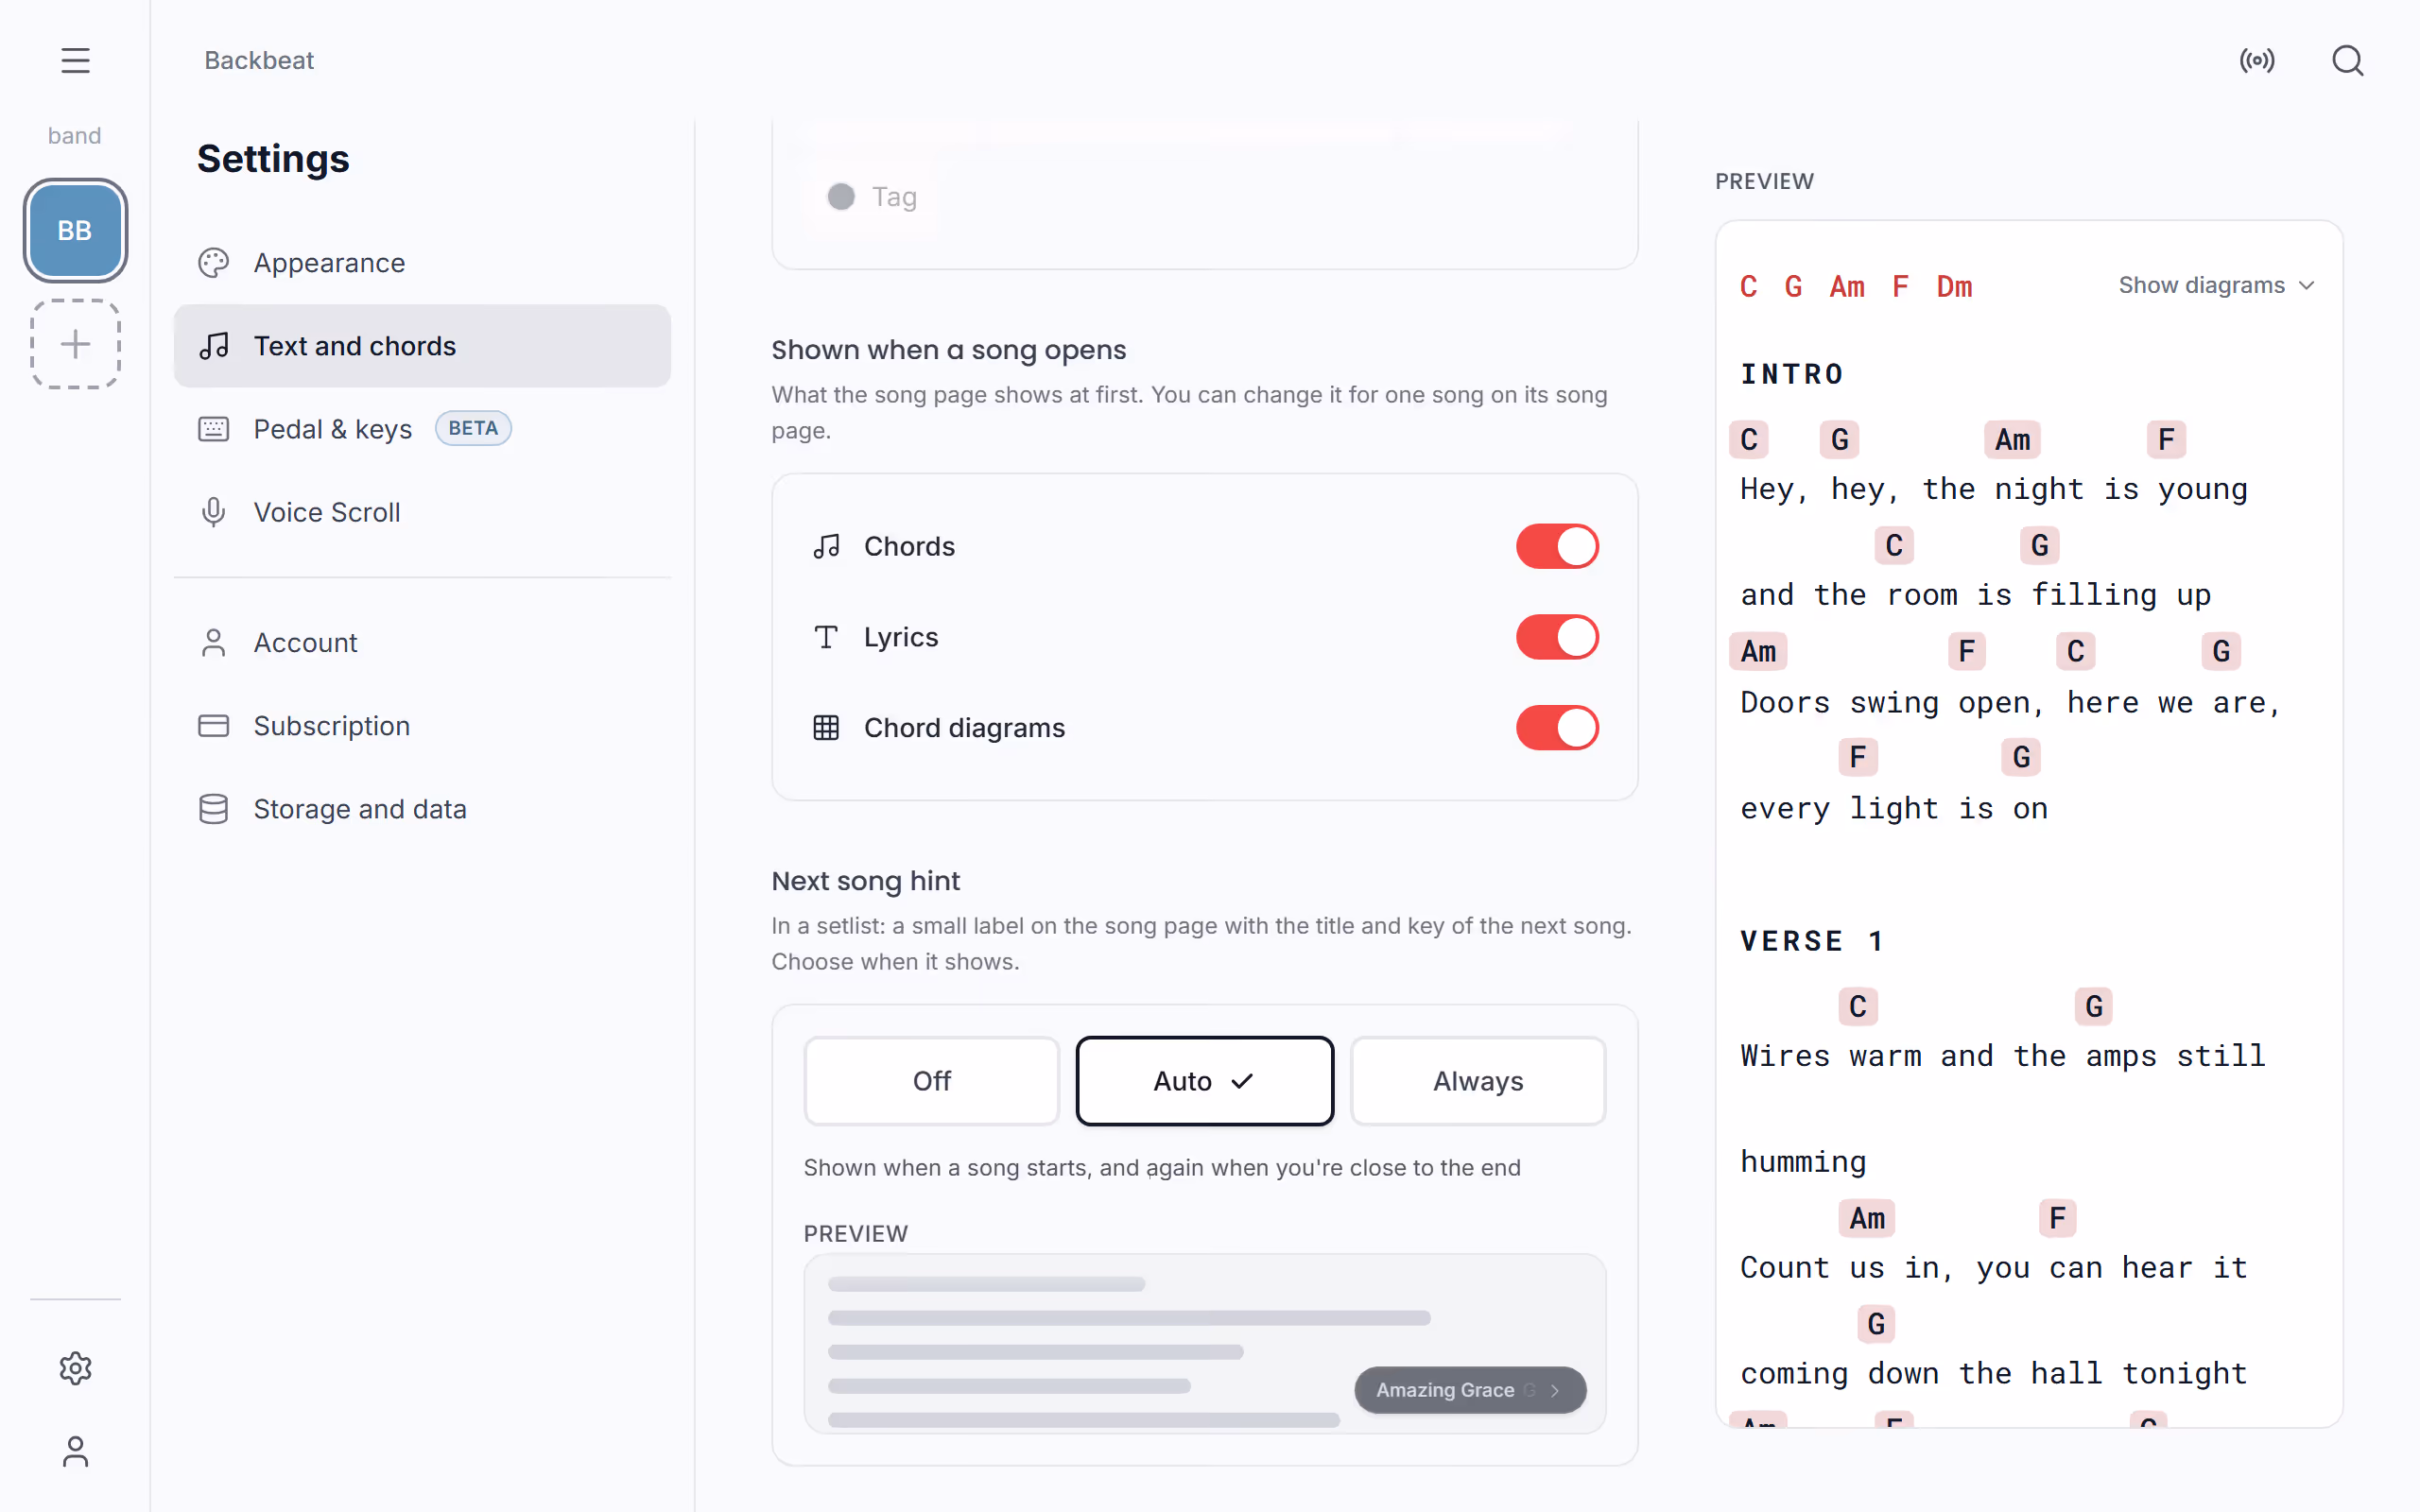Select Auto for next song hint

(1204, 1081)
